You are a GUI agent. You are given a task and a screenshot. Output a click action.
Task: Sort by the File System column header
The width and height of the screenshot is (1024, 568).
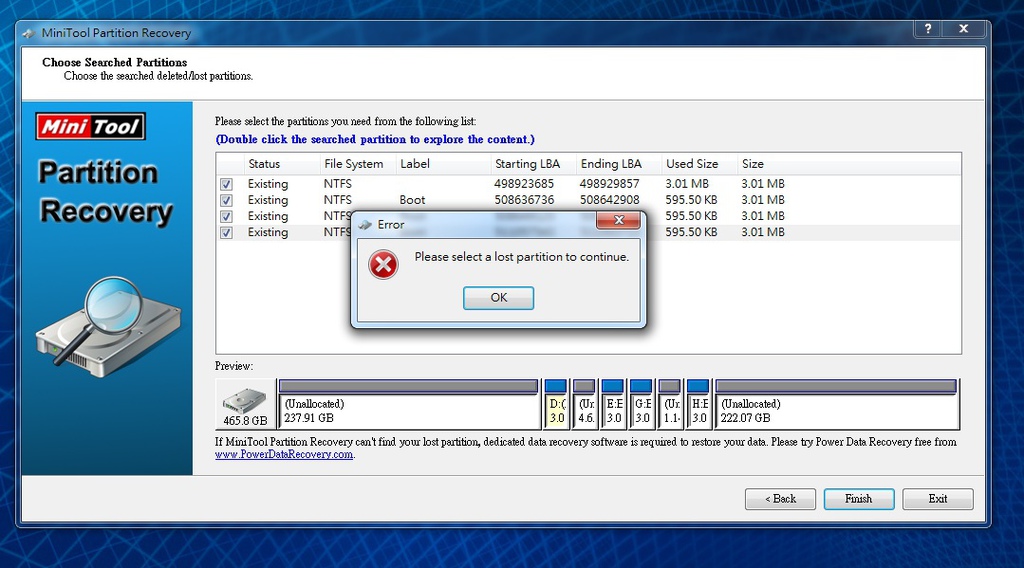(x=357, y=164)
